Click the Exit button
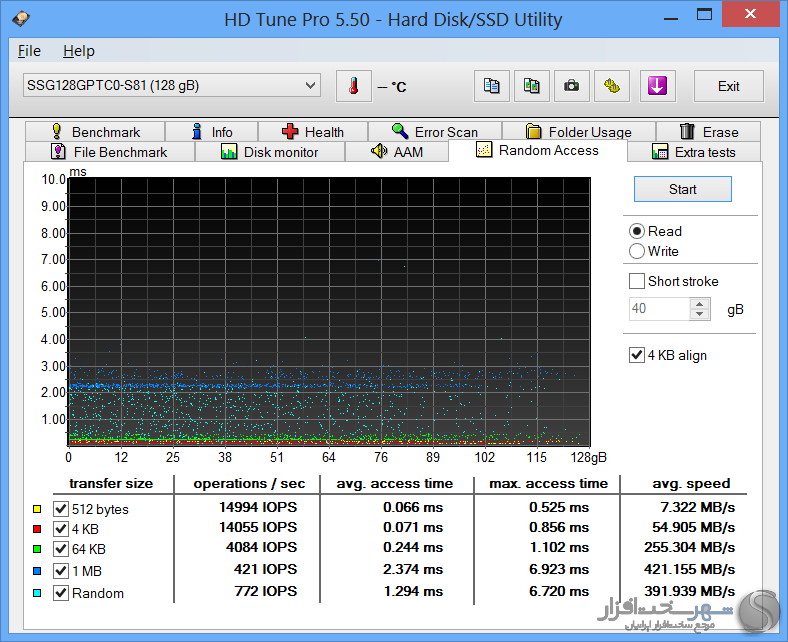This screenshot has width=788, height=642. pyautogui.click(x=728, y=86)
